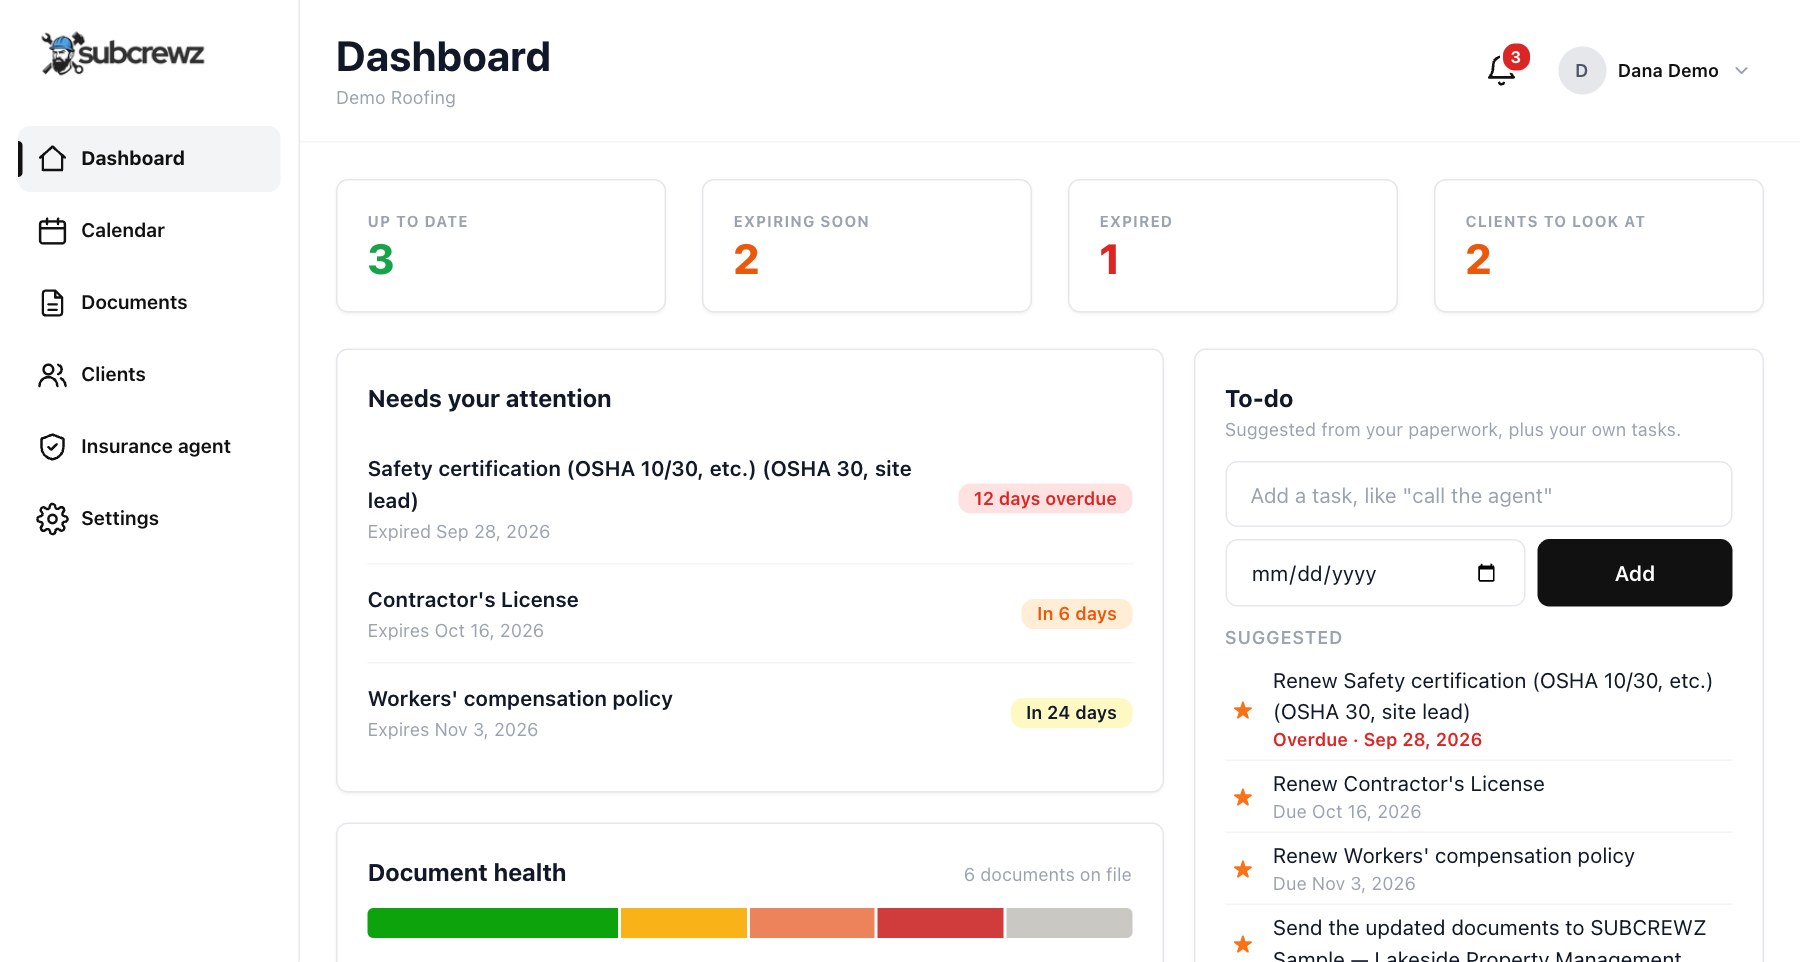Open Workers' compensation policy attention item

(750, 713)
